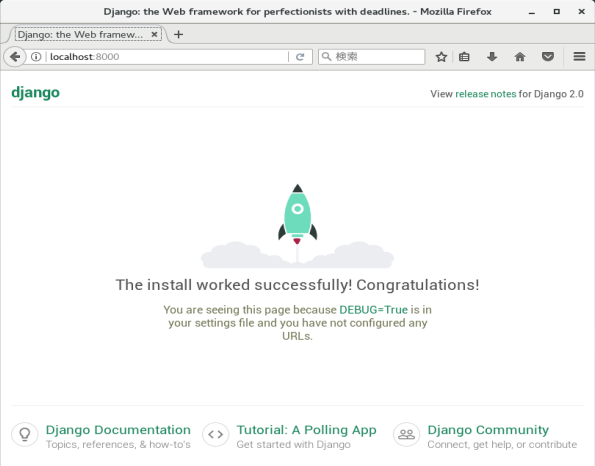The width and height of the screenshot is (595, 466).
Task: Open downloads arrow icon
Action: [x=492, y=57]
